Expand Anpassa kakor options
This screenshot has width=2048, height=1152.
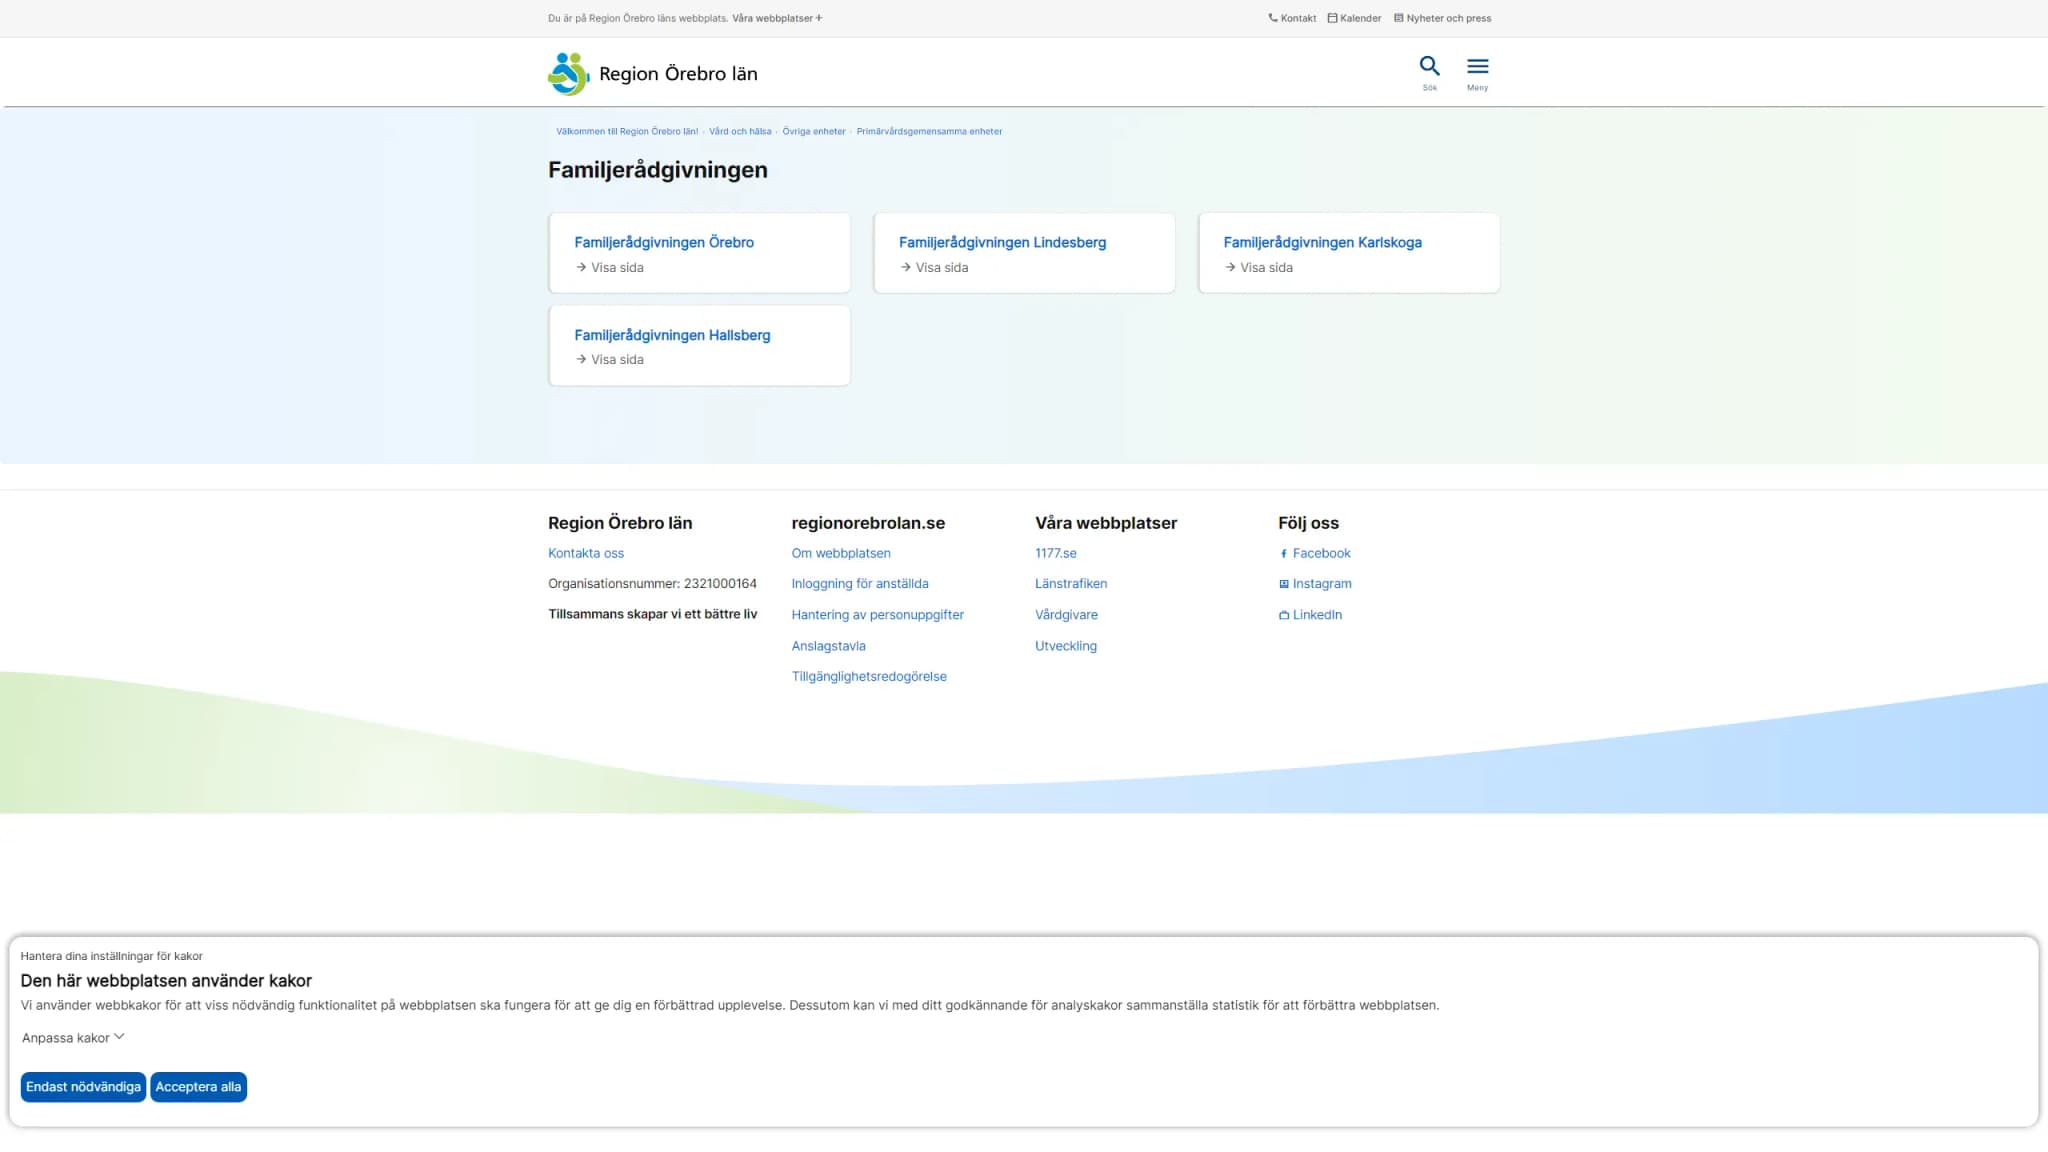(73, 1037)
